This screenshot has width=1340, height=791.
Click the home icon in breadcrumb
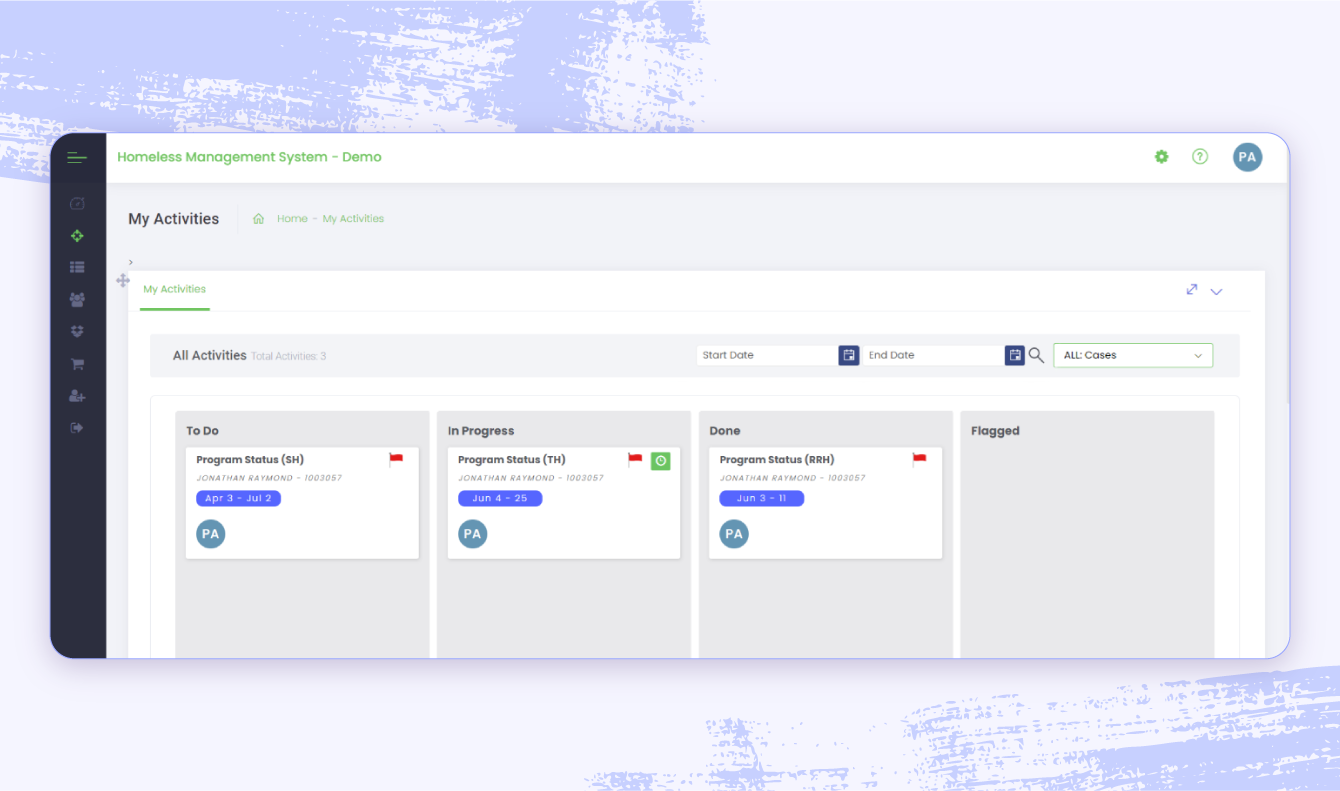[258, 219]
